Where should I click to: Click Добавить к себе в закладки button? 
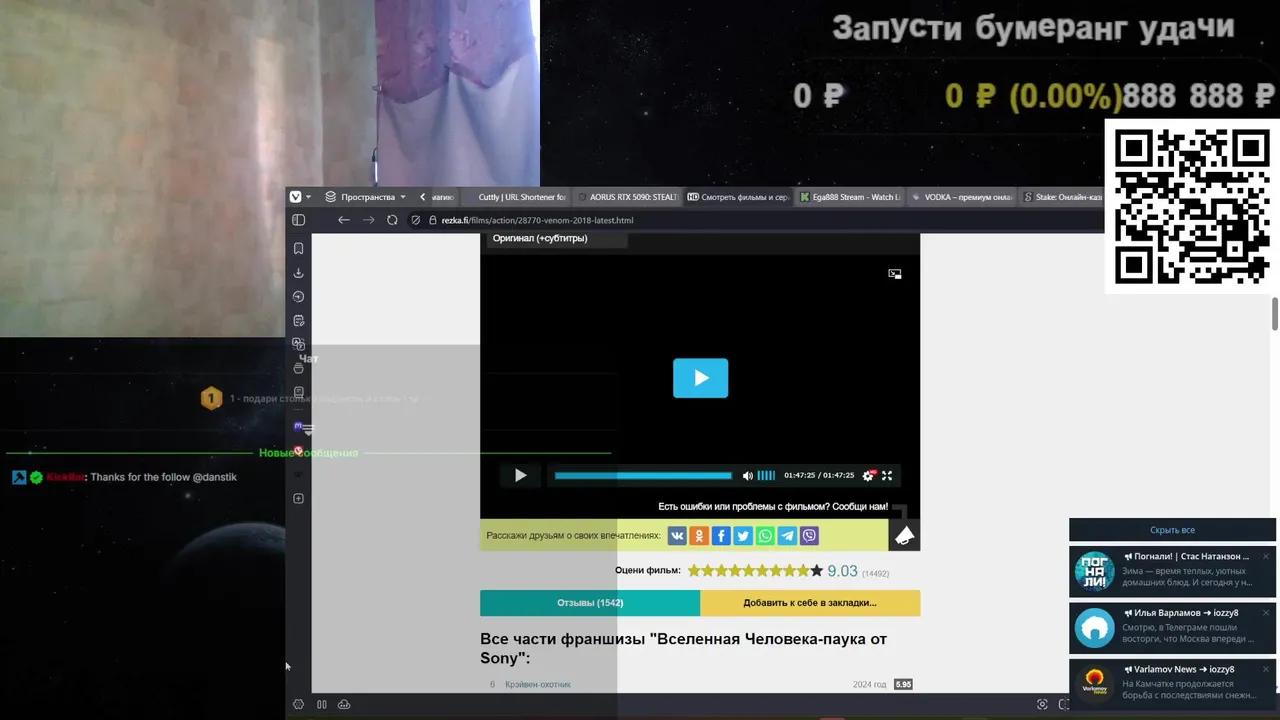(810, 603)
